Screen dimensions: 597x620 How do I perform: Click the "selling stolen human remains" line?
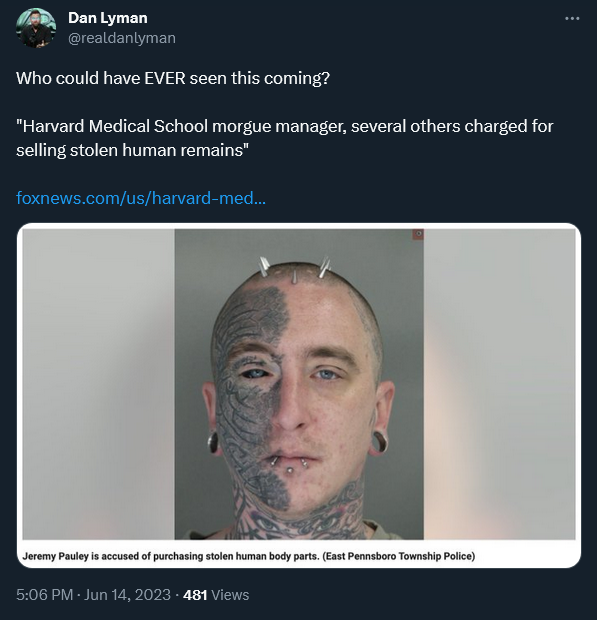click(132, 150)
